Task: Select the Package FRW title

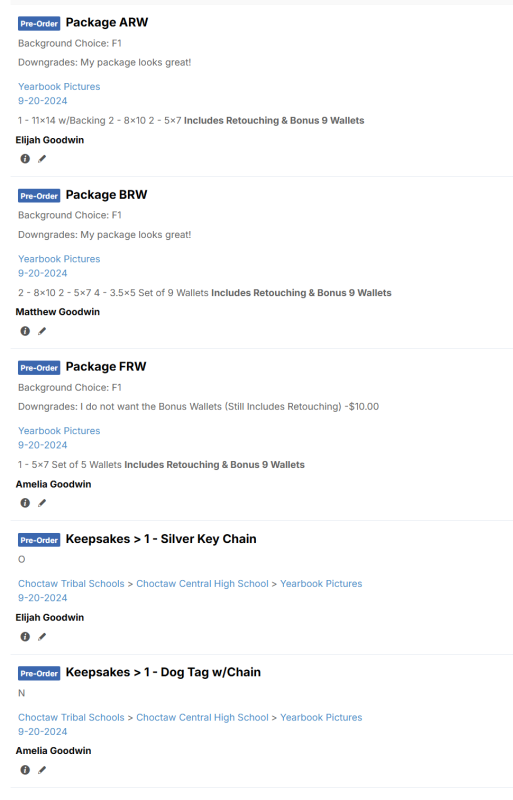Action: pos(106,367)
